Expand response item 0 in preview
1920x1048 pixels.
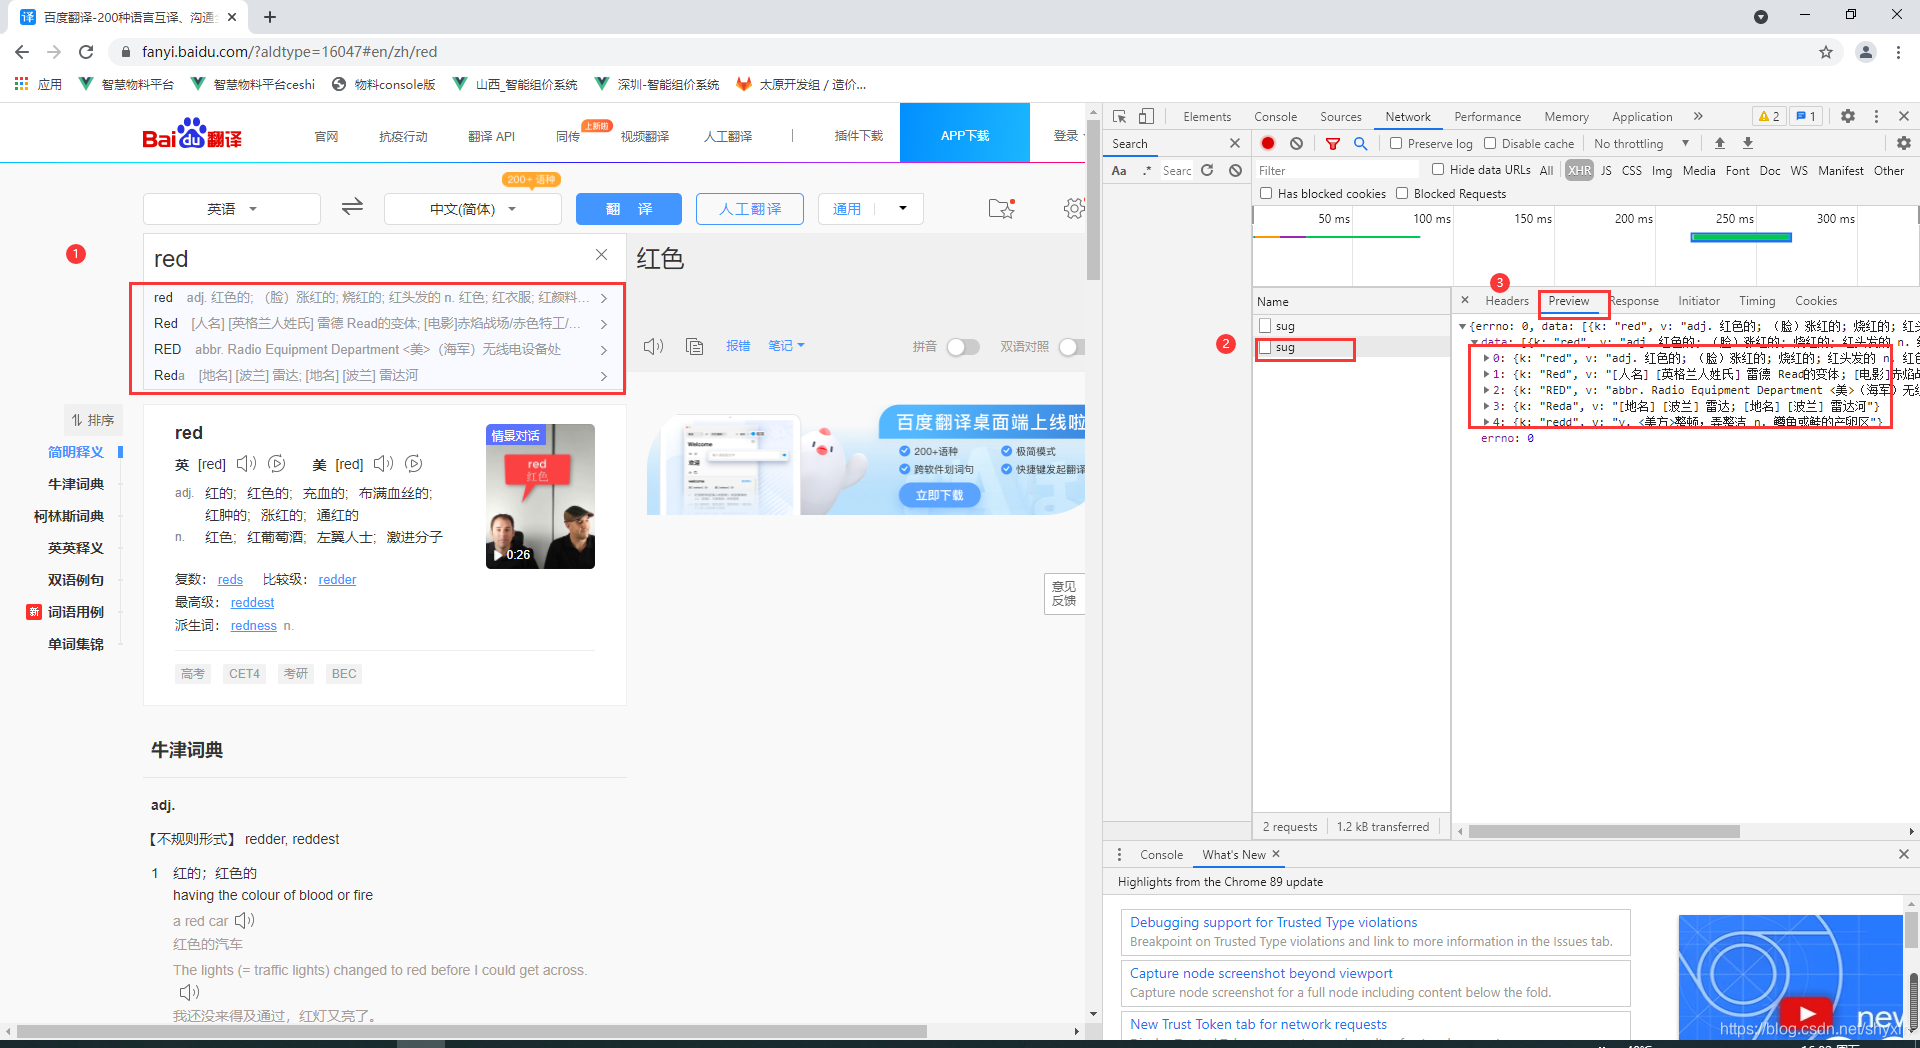1487,358
